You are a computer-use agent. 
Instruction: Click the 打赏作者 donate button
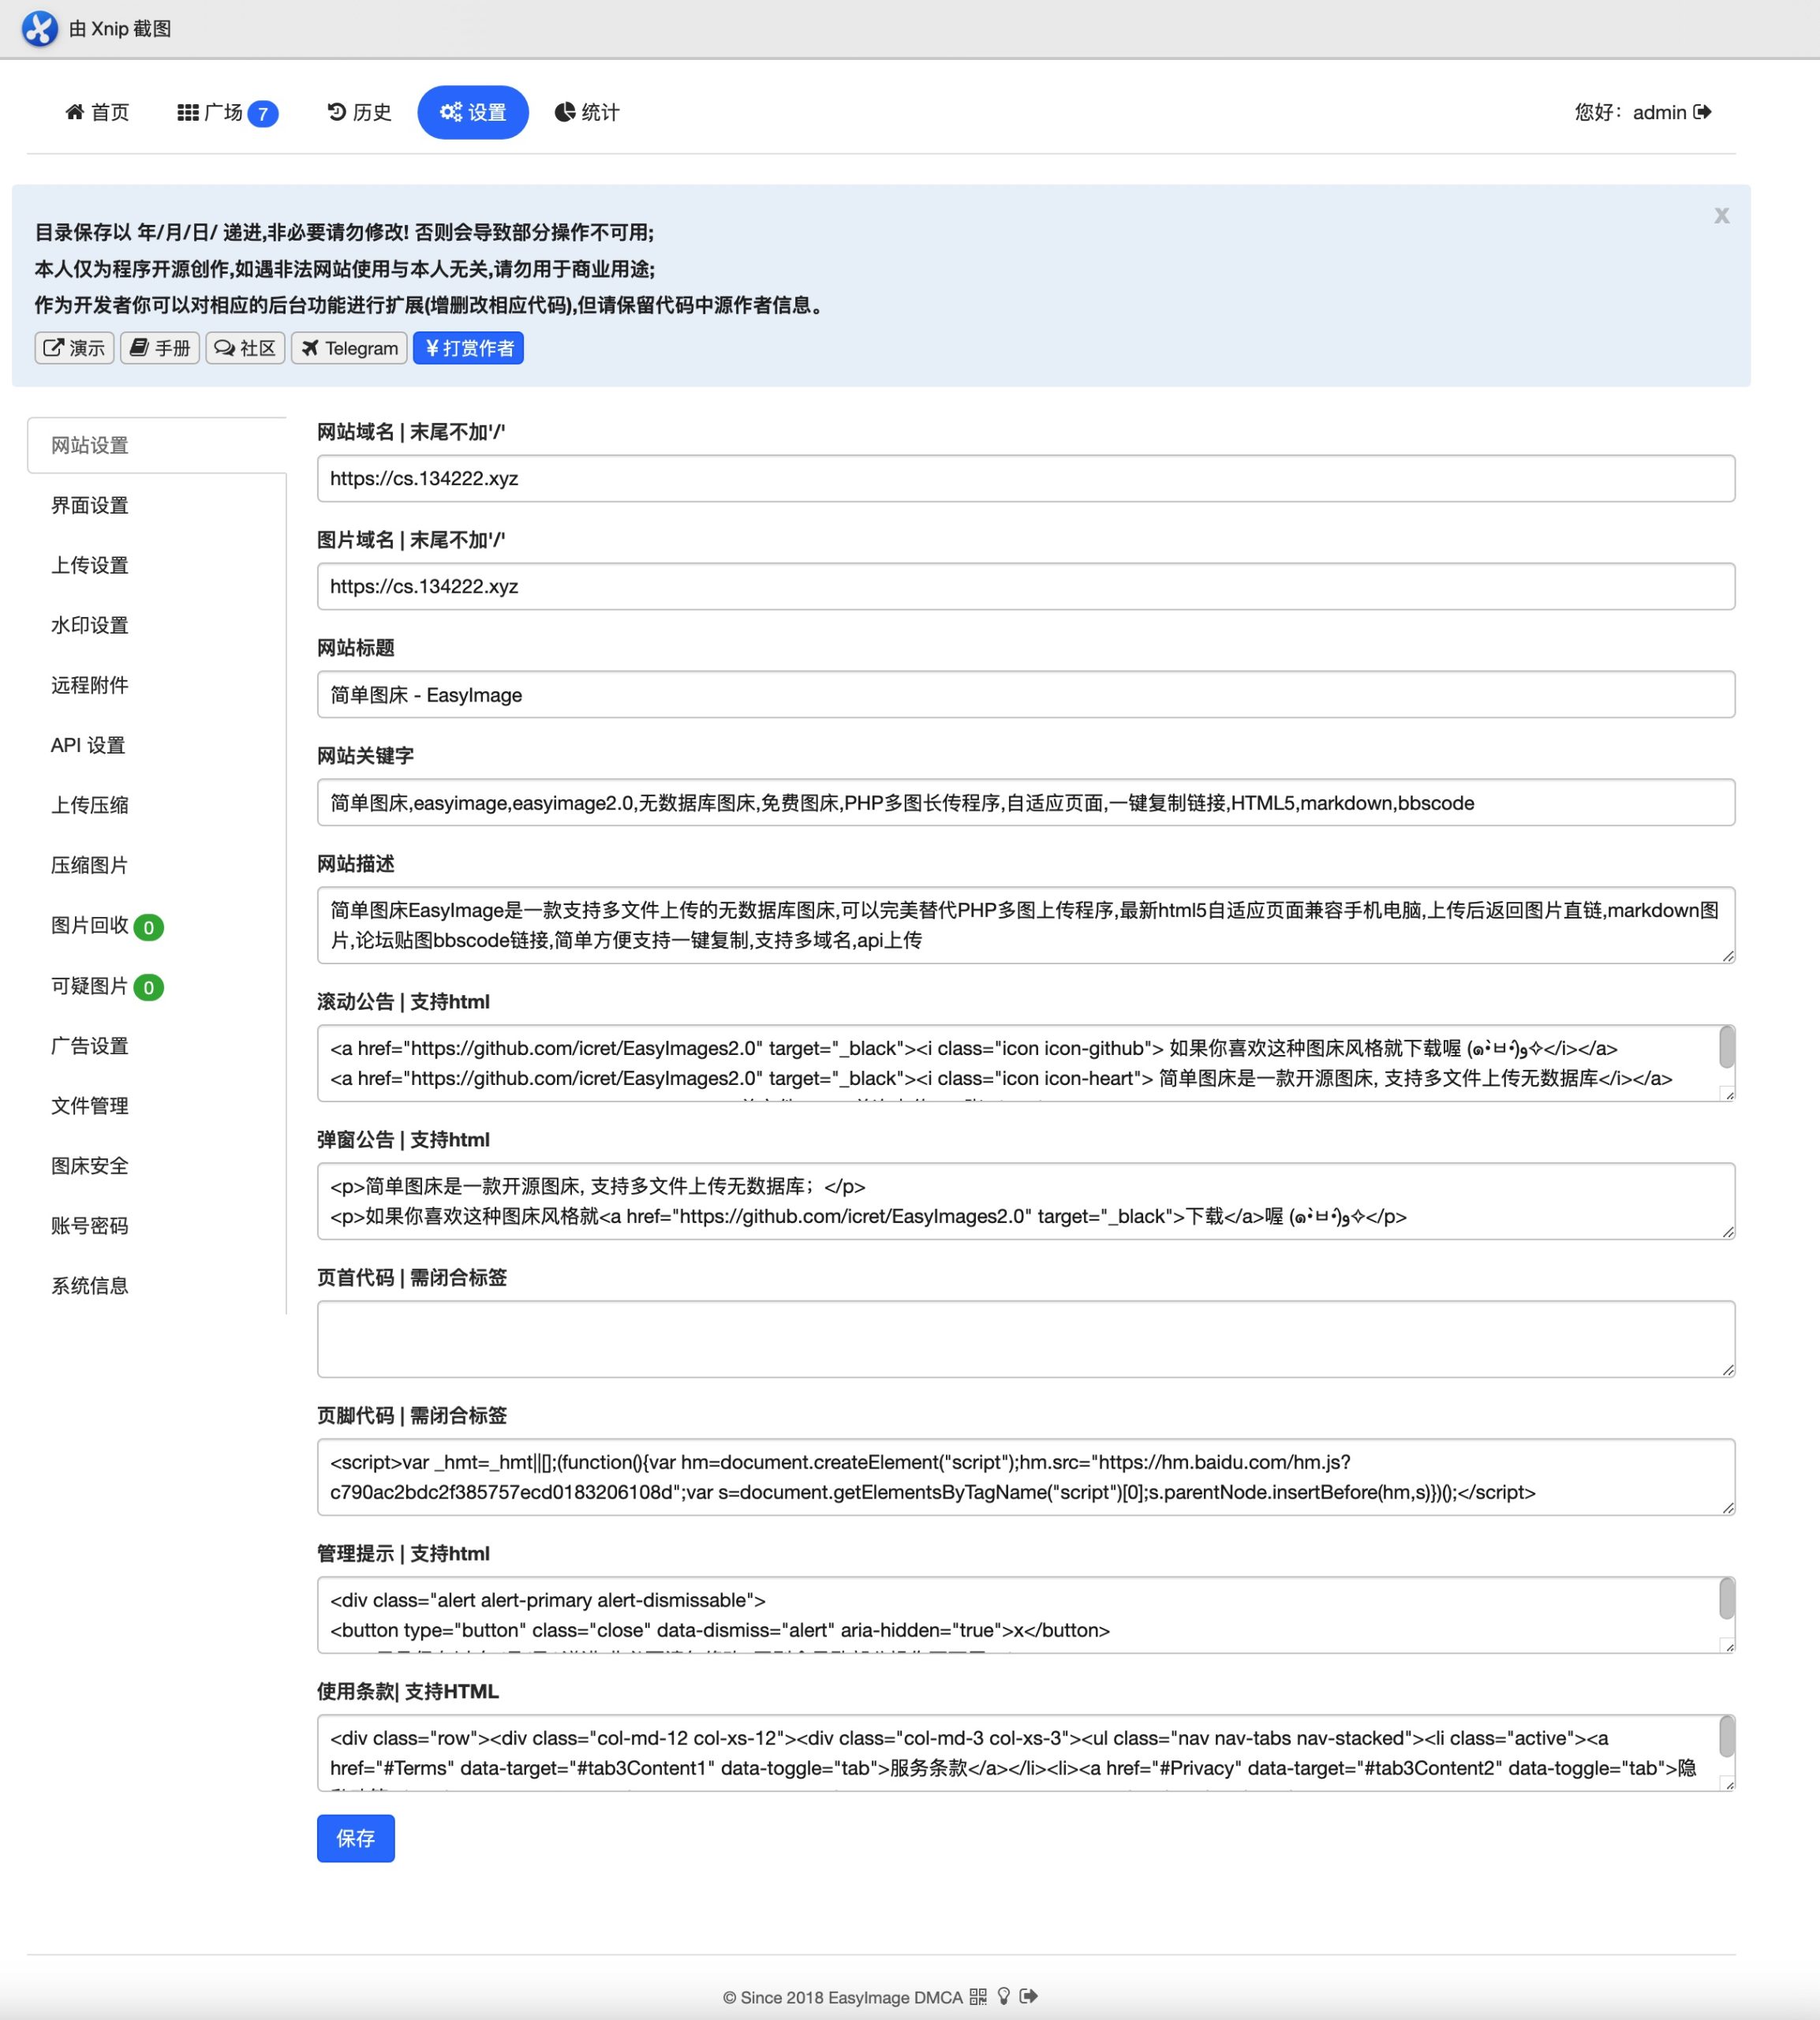click(x=468, y=348)
